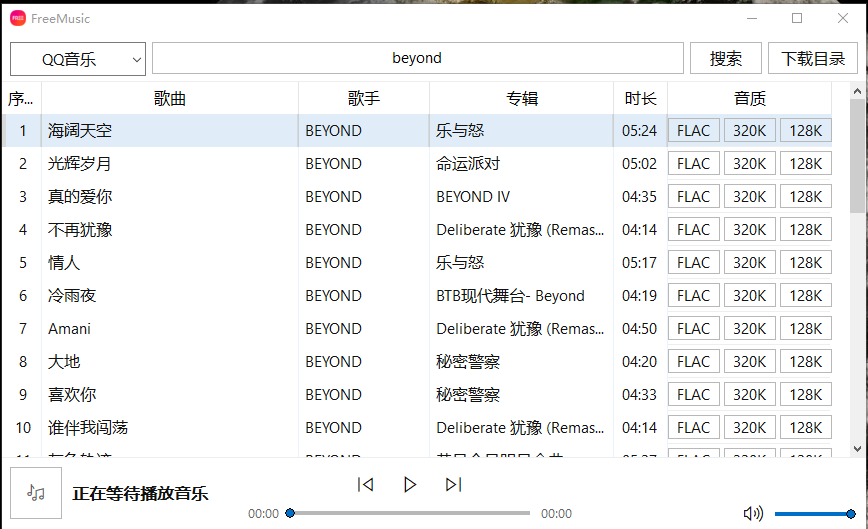This screenshot has width=868, height=529.
Task: Select the song 情人
Action: coord(64,263)
